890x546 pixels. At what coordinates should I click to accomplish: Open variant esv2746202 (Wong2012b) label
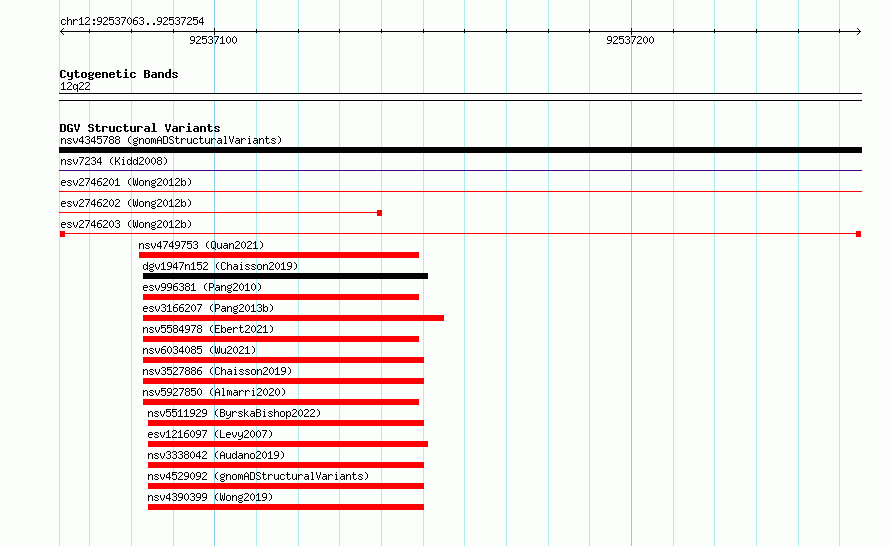[126, 203]
